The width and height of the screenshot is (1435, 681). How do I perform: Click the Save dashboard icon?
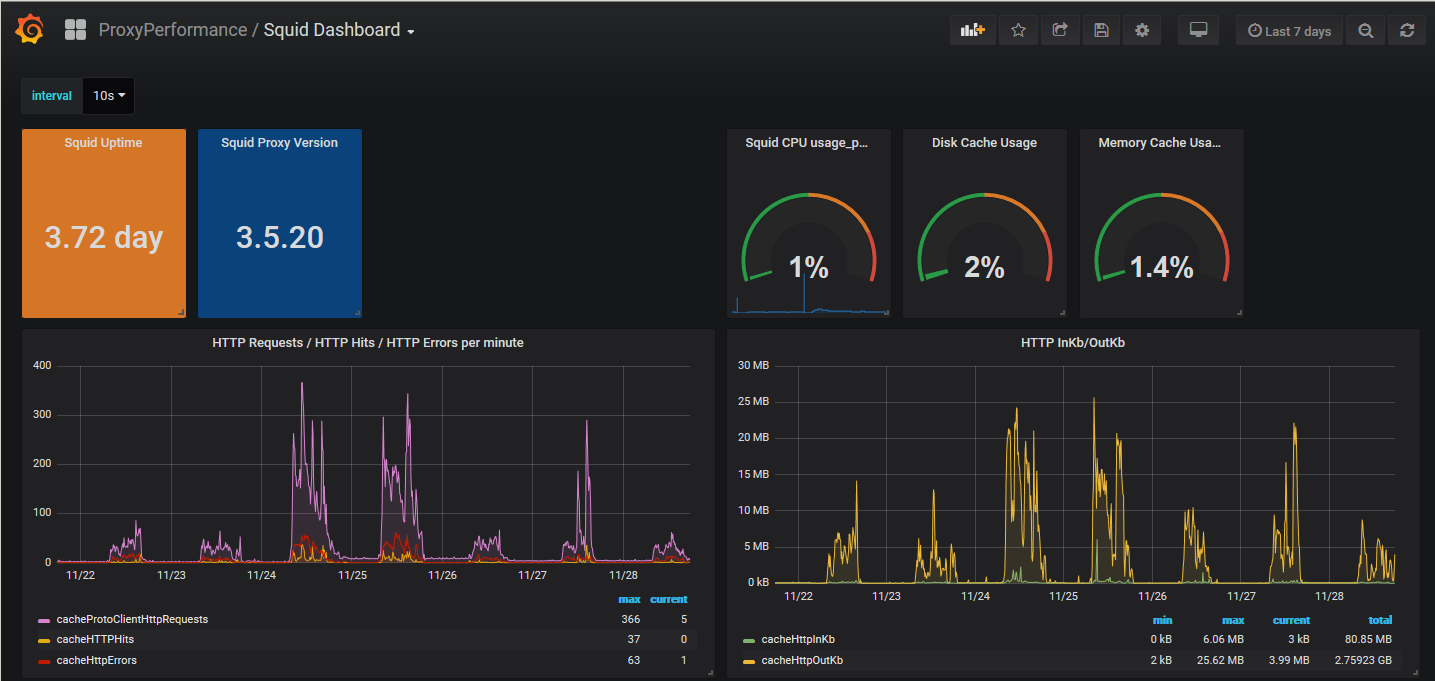[1100, 30]
